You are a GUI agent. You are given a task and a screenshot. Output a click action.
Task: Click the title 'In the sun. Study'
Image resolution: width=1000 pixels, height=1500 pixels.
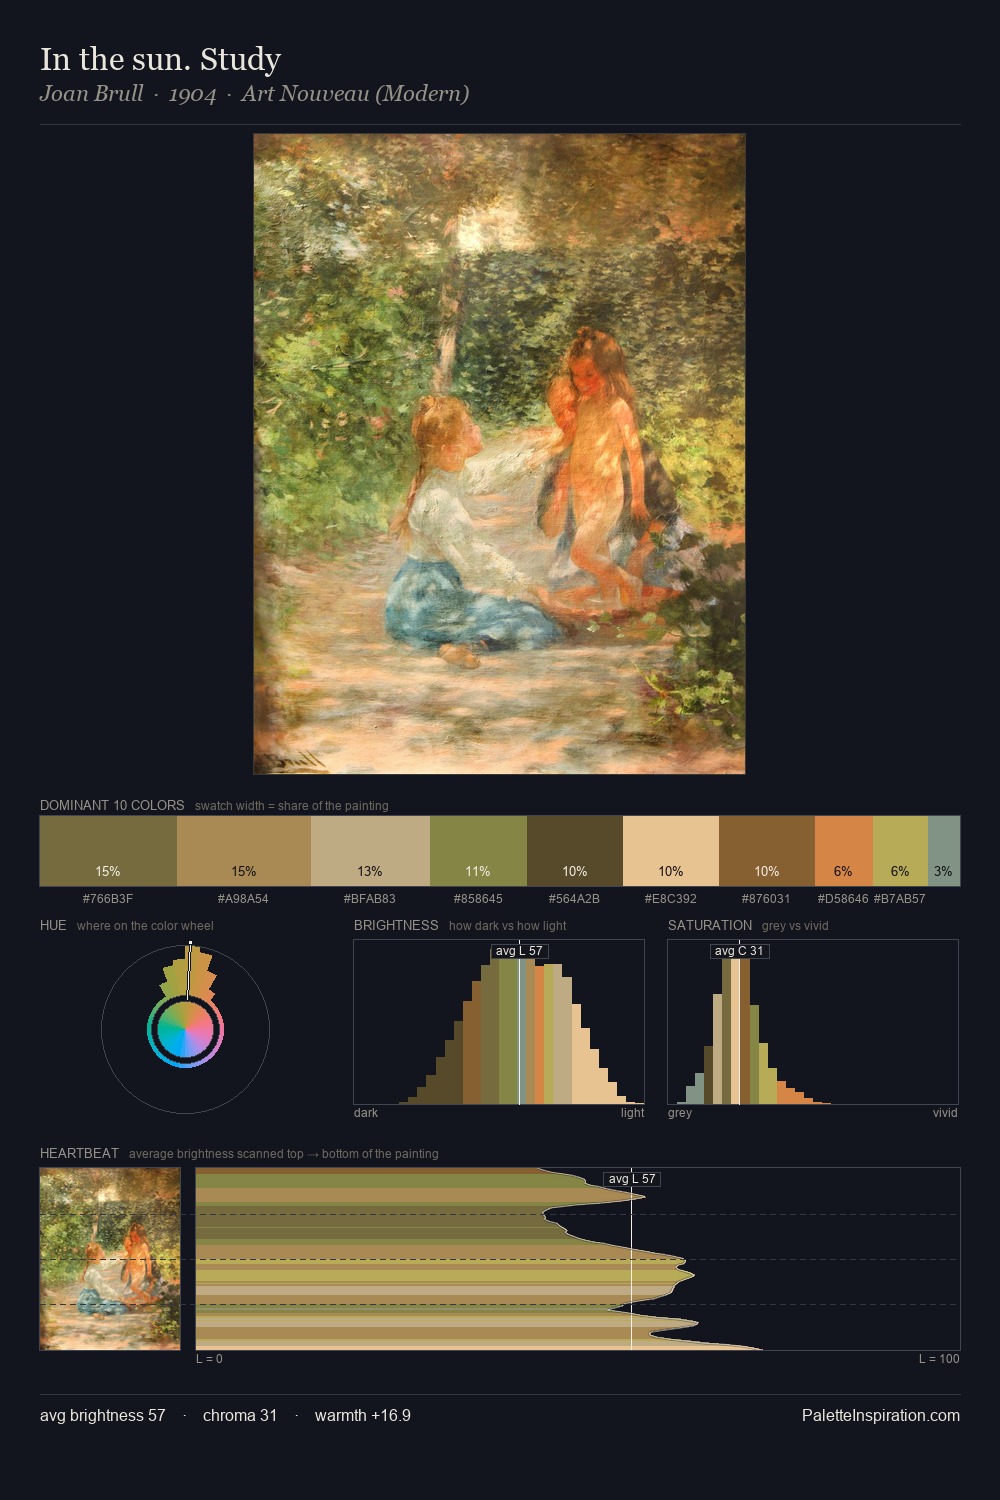[x=160, y=59]
